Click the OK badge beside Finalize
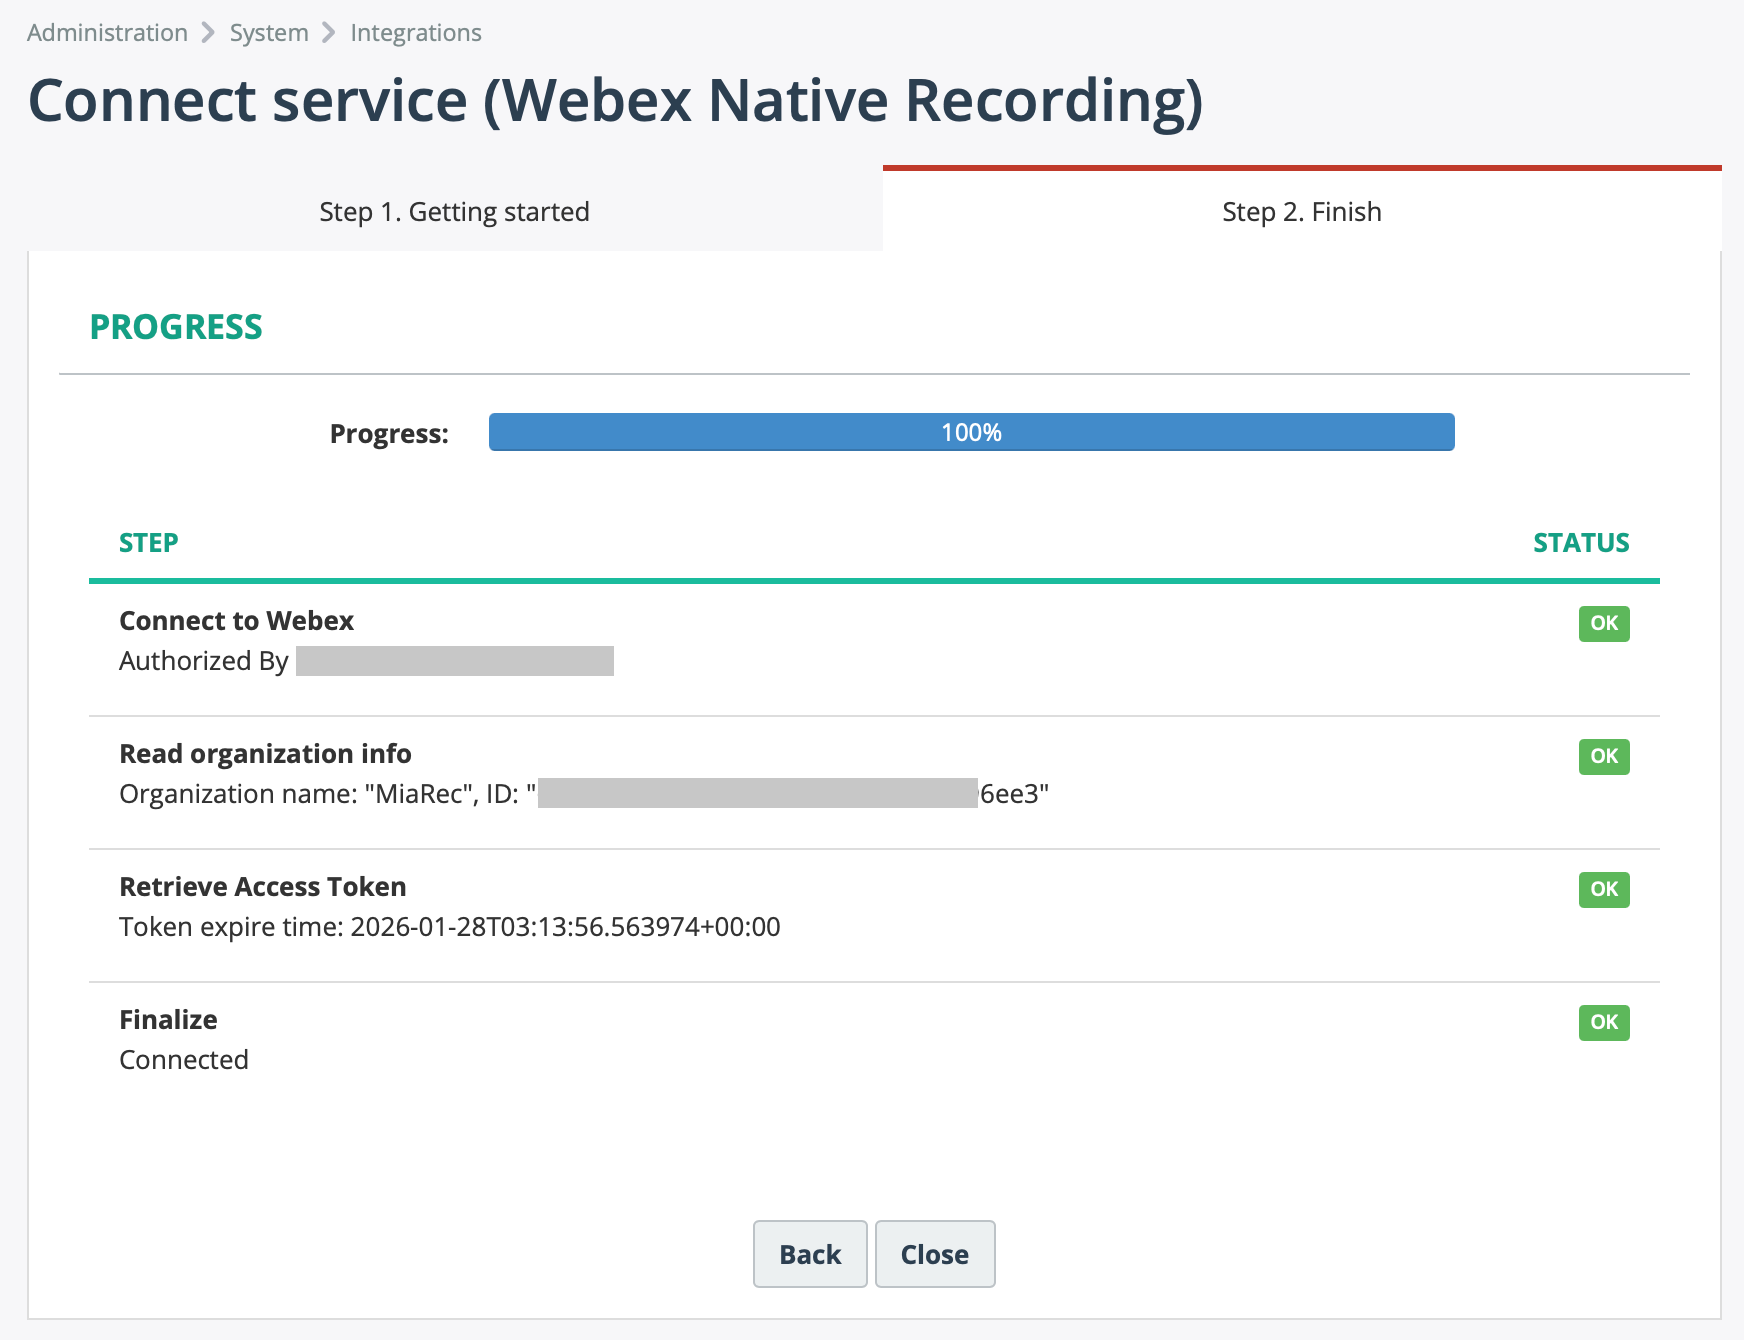1744x1340 pixels. (x=1602, y=1022)
